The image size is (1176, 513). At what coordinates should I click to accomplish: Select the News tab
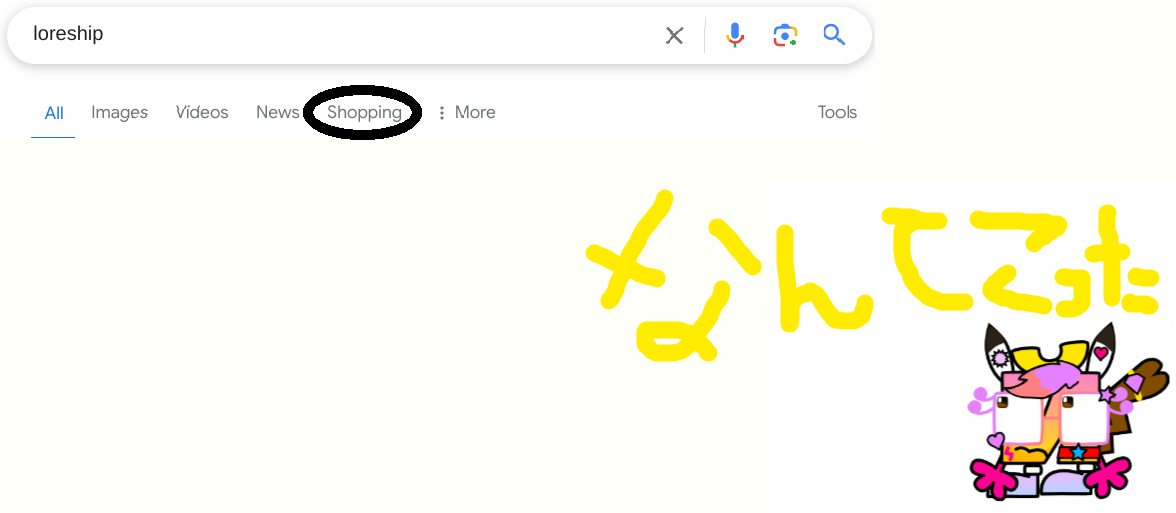(x=278, y=112)
